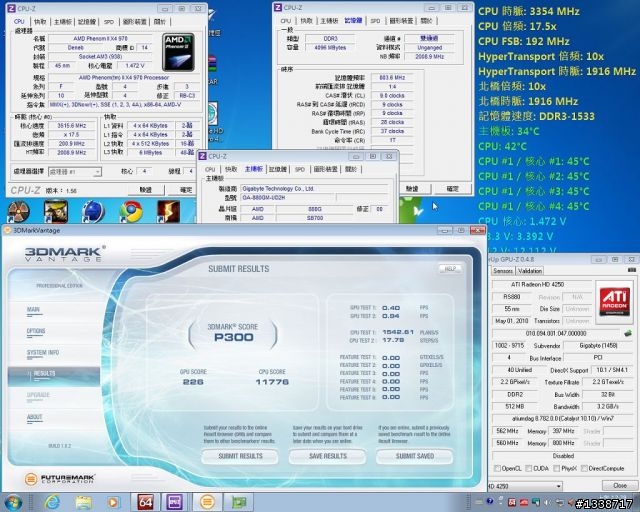Open the radiation-symbol desktop shortcut
Viewport: 640px width, 512px height.
18,211
